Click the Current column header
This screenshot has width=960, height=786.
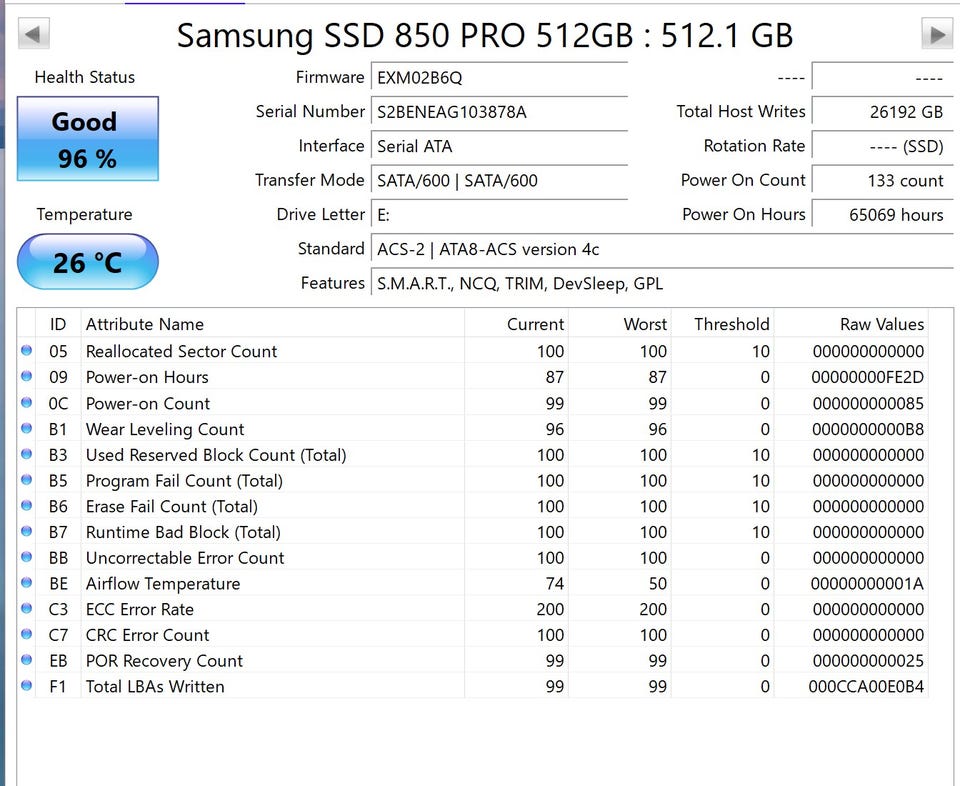click(x=516, y=324)
